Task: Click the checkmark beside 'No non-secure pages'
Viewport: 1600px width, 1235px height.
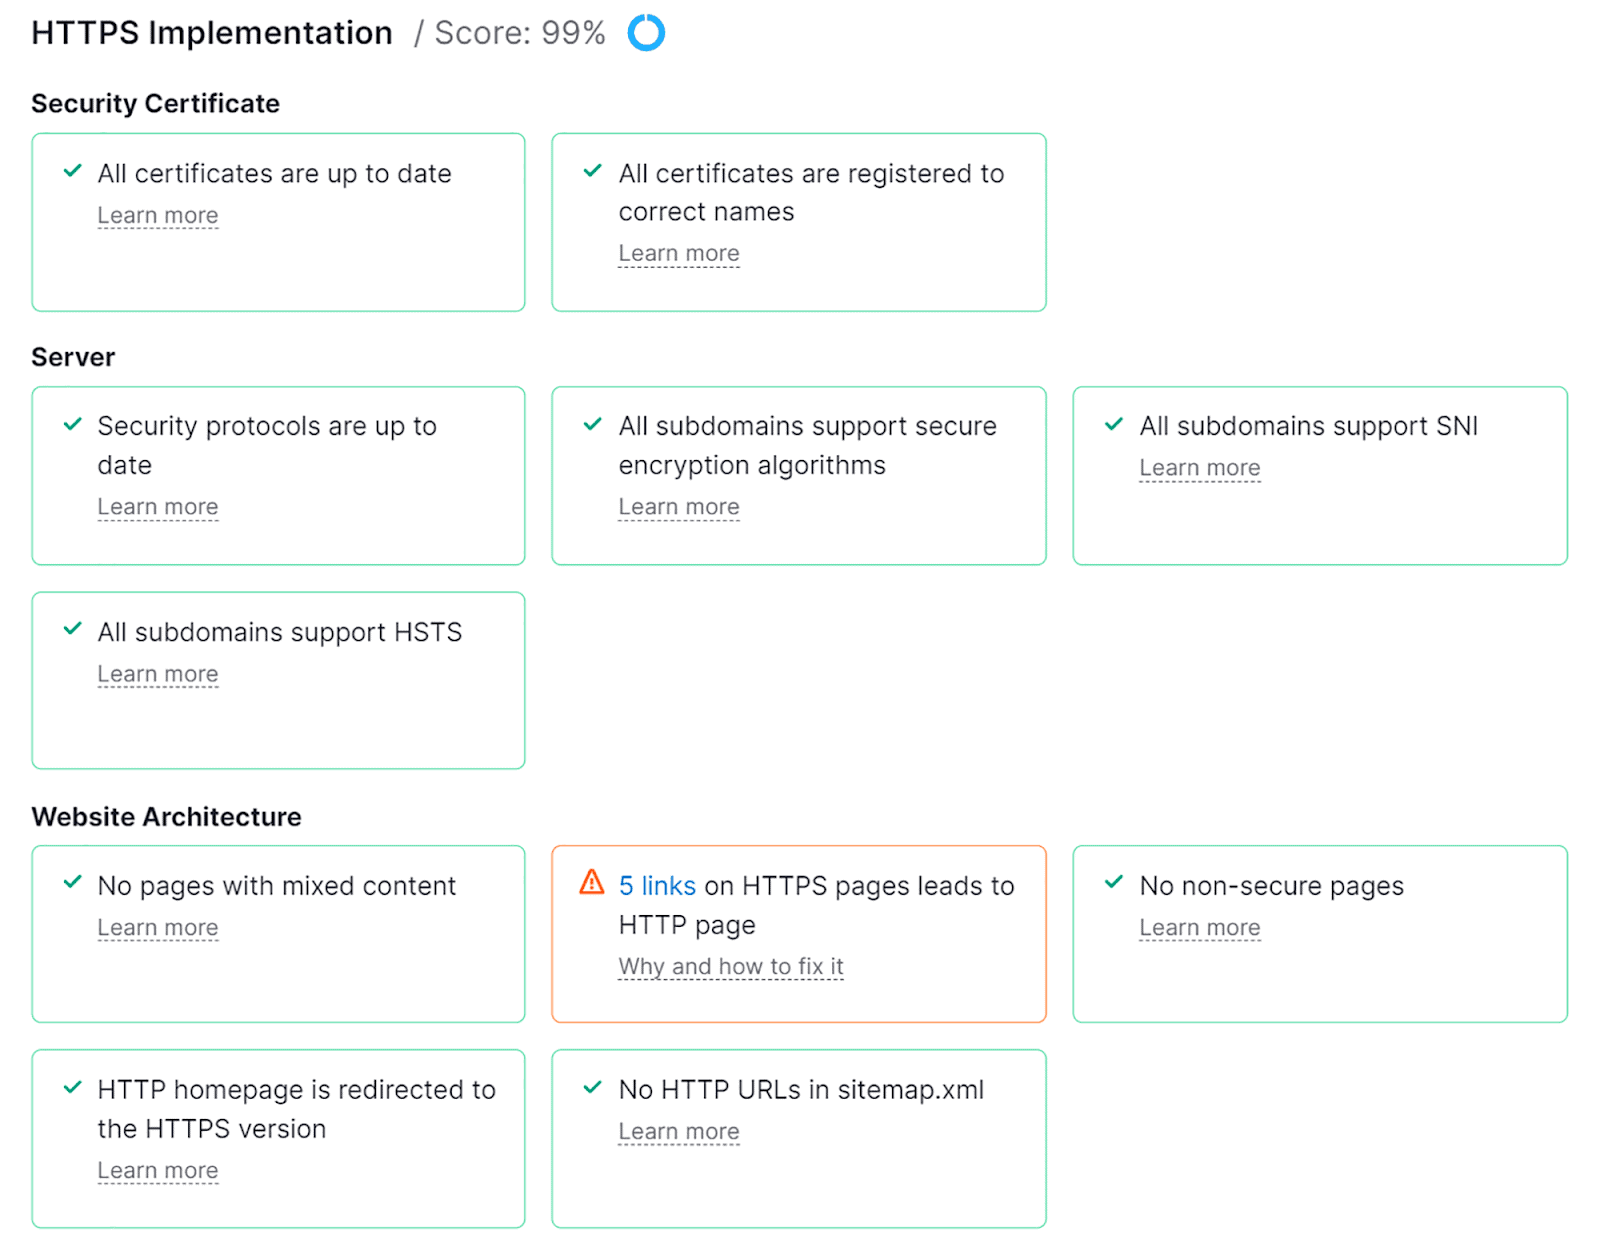Action: (x=1112, y=883)
